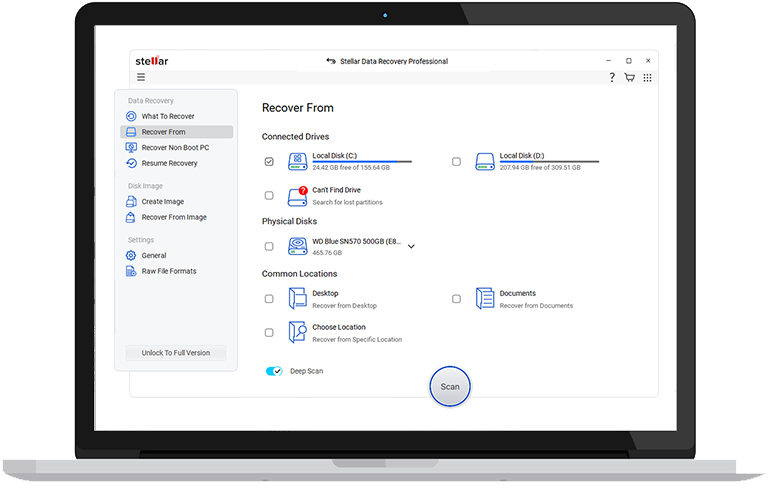772x488 pixels.
Task: Check the Desktop location checkbox
Action: [269, 299]
